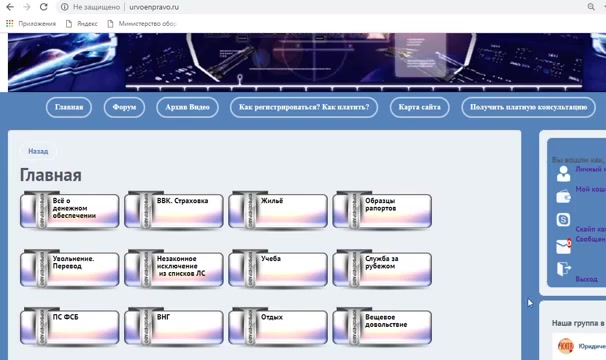Select the ВВК. Страховка tile

174,210
